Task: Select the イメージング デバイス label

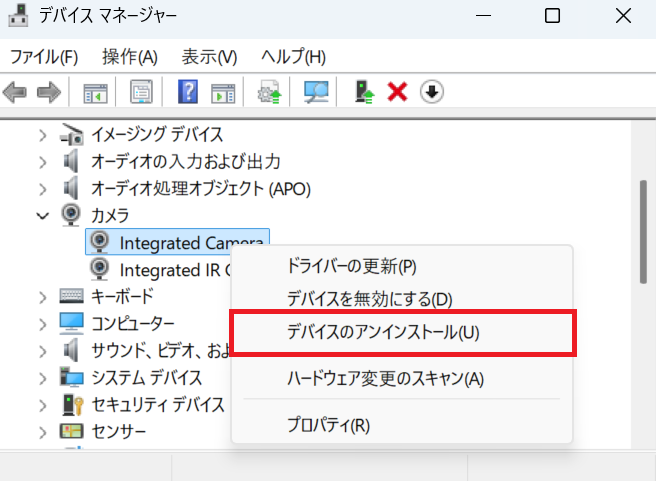Action: [x=157, y=135]
